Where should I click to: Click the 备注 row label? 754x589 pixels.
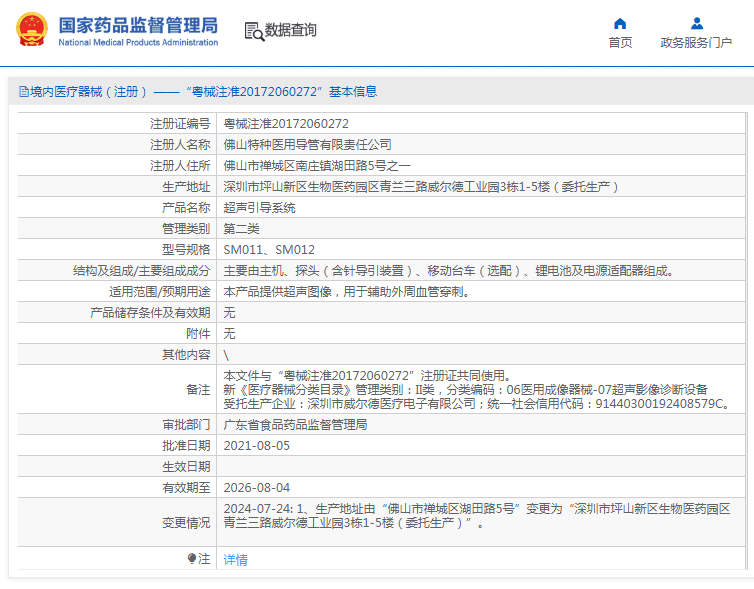[x=198, y=389]
